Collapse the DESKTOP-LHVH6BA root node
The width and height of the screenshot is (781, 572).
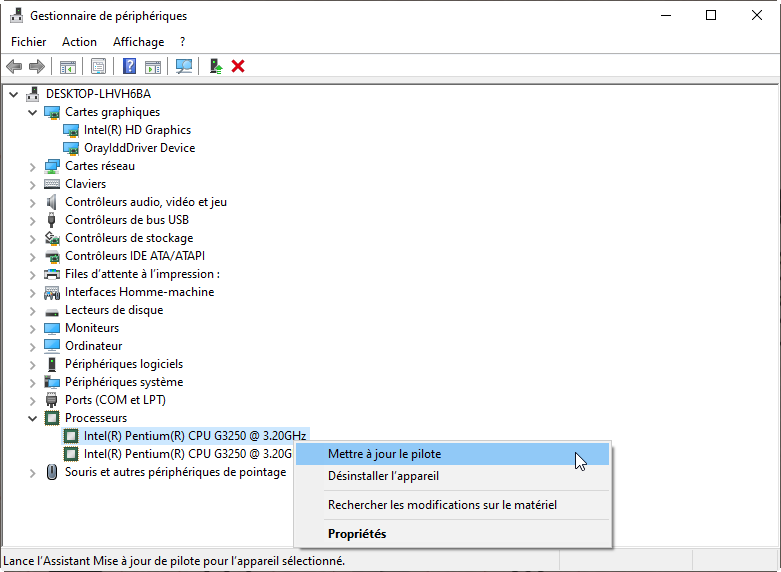[x=13, y=94]
